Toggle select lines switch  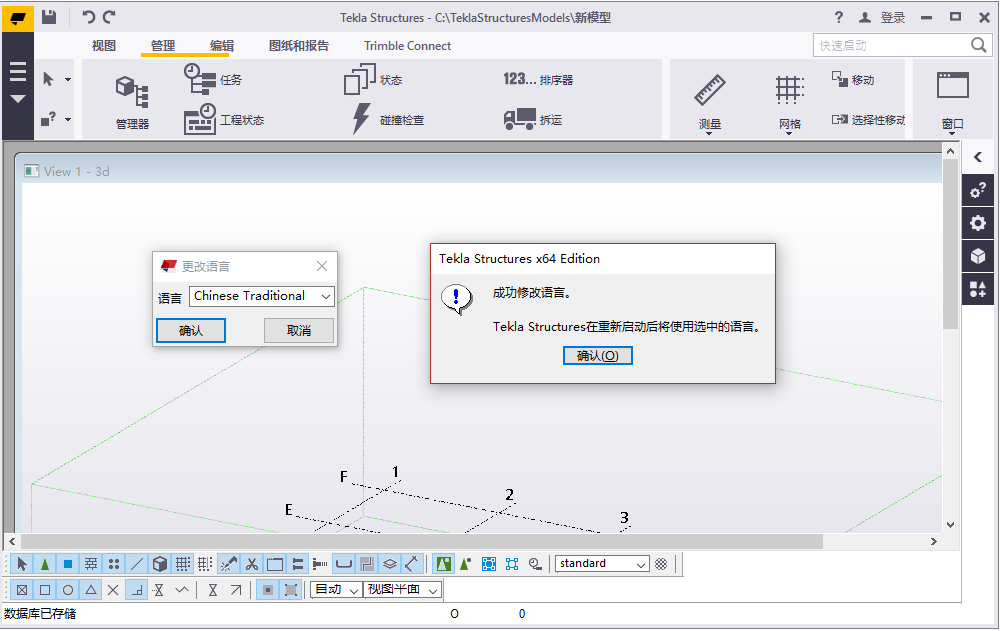tap(136, 564)
